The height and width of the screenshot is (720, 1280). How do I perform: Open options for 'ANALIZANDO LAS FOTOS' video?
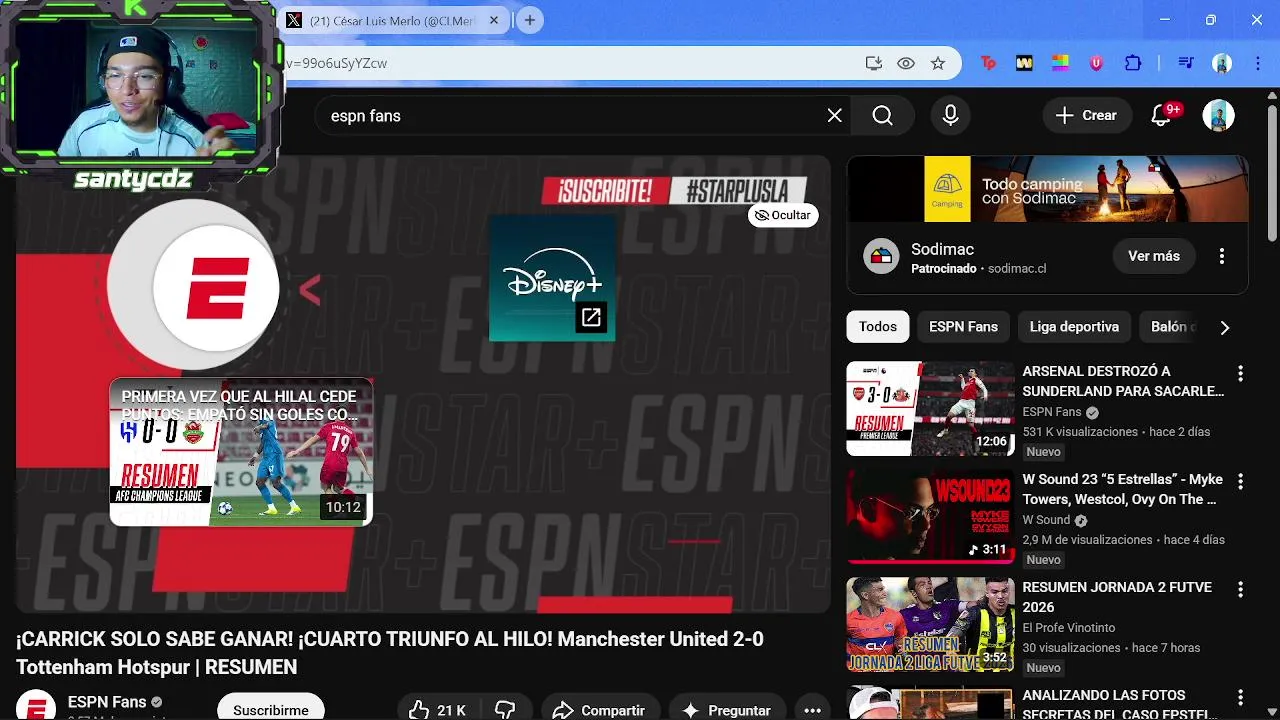click(x=1240, y=698)
